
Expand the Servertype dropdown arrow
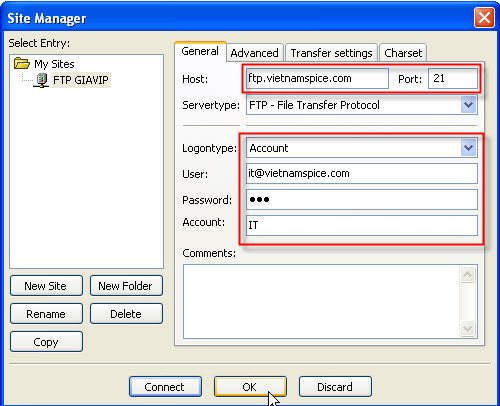click(x=468, y=105)
